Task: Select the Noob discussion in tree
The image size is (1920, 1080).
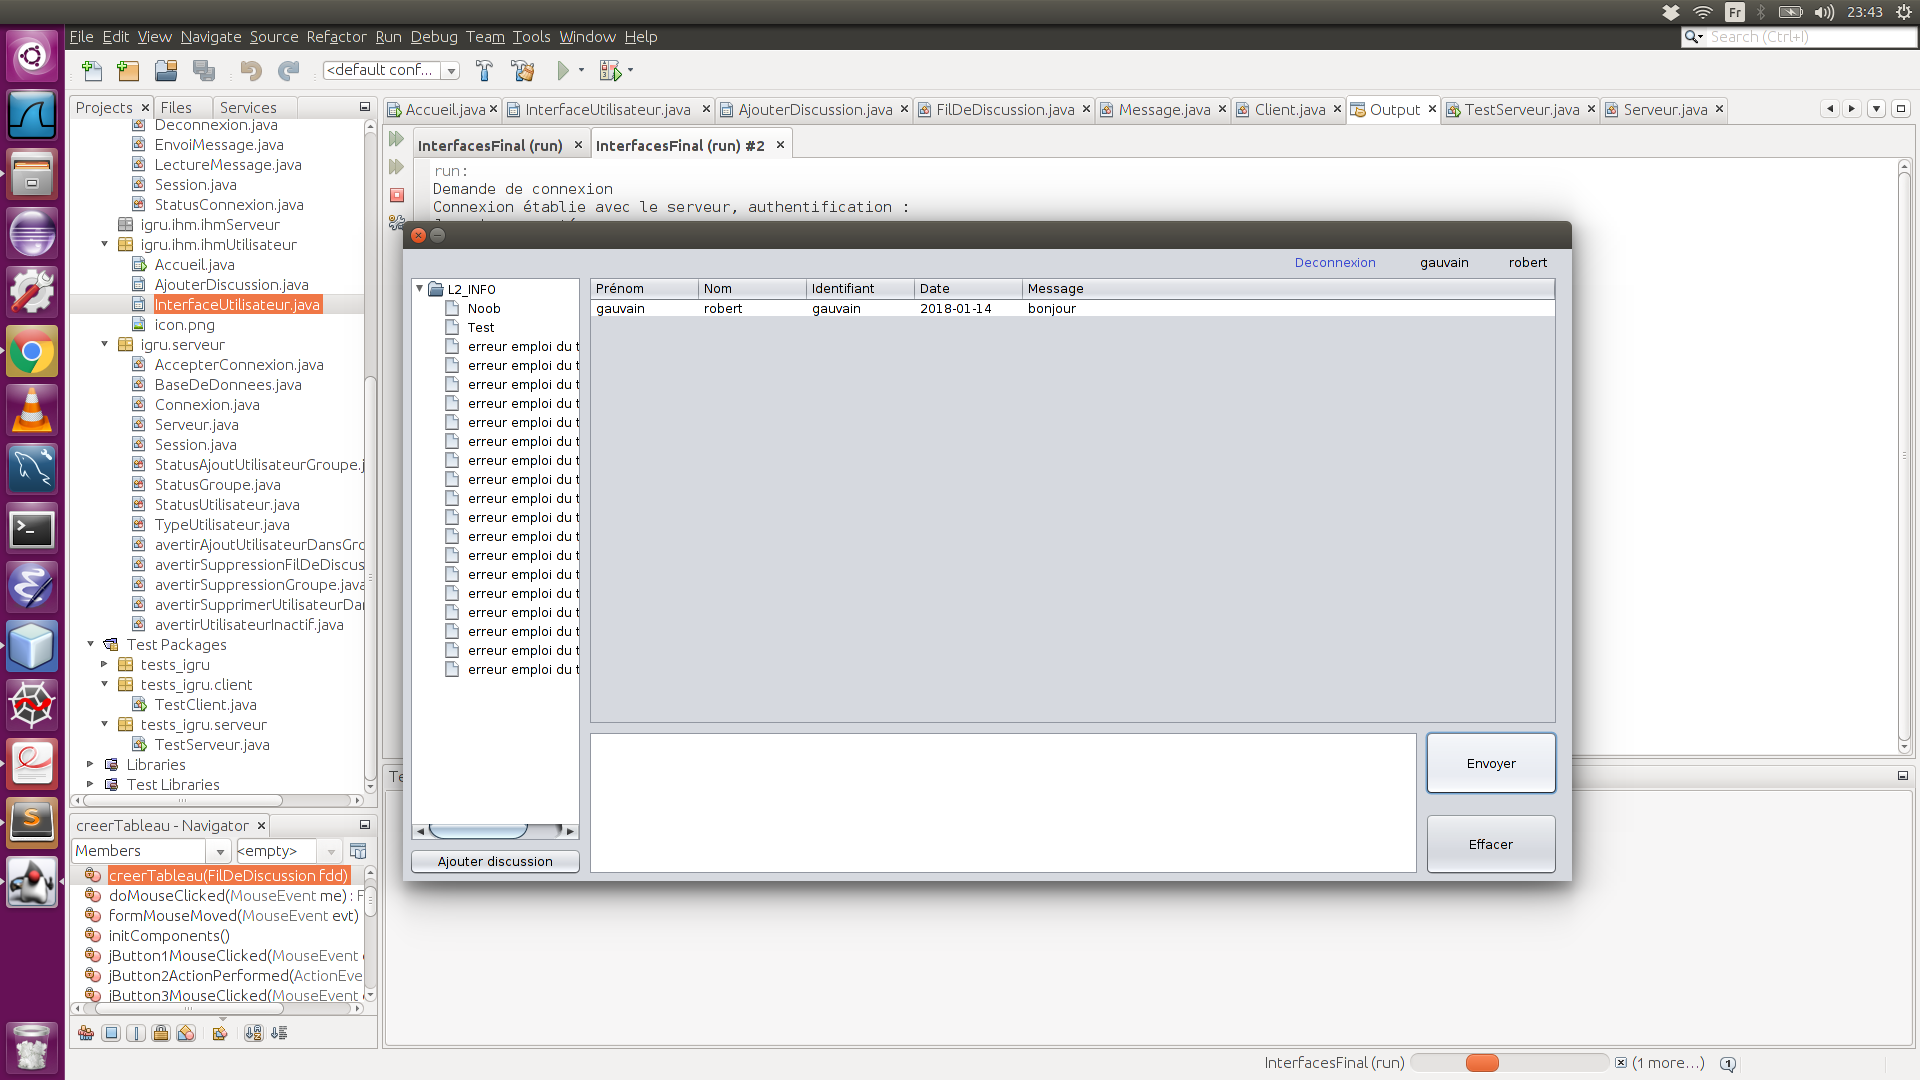Action: click(x=484, y=309)
